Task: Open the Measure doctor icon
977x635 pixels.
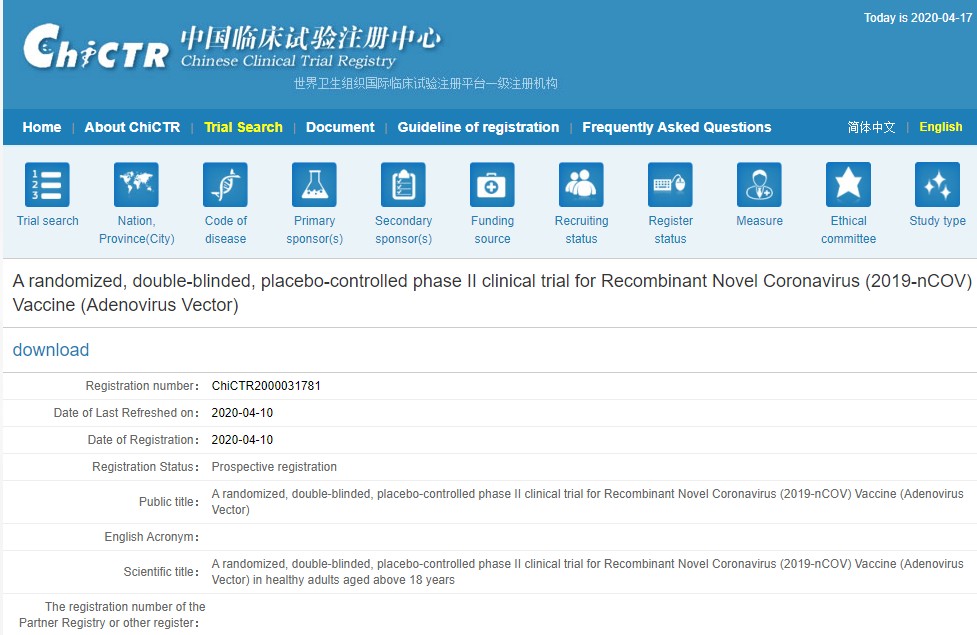Action: 759,185
